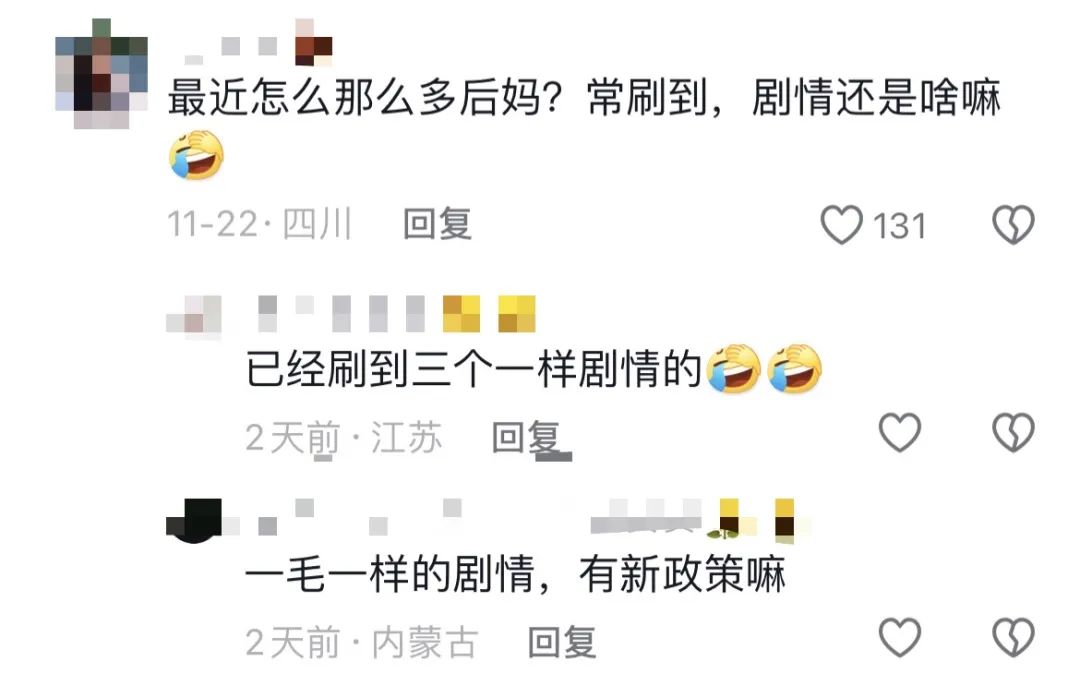The height and width of the screenshot is (674, 1080).
Task: Tap the 131 like count number
Action: click(x=899, y=226)
